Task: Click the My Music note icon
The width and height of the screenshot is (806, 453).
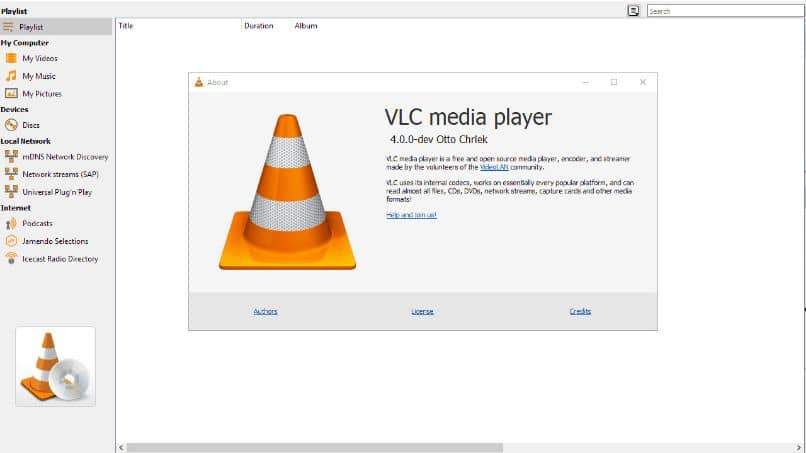Action: (x=11, y=76)
